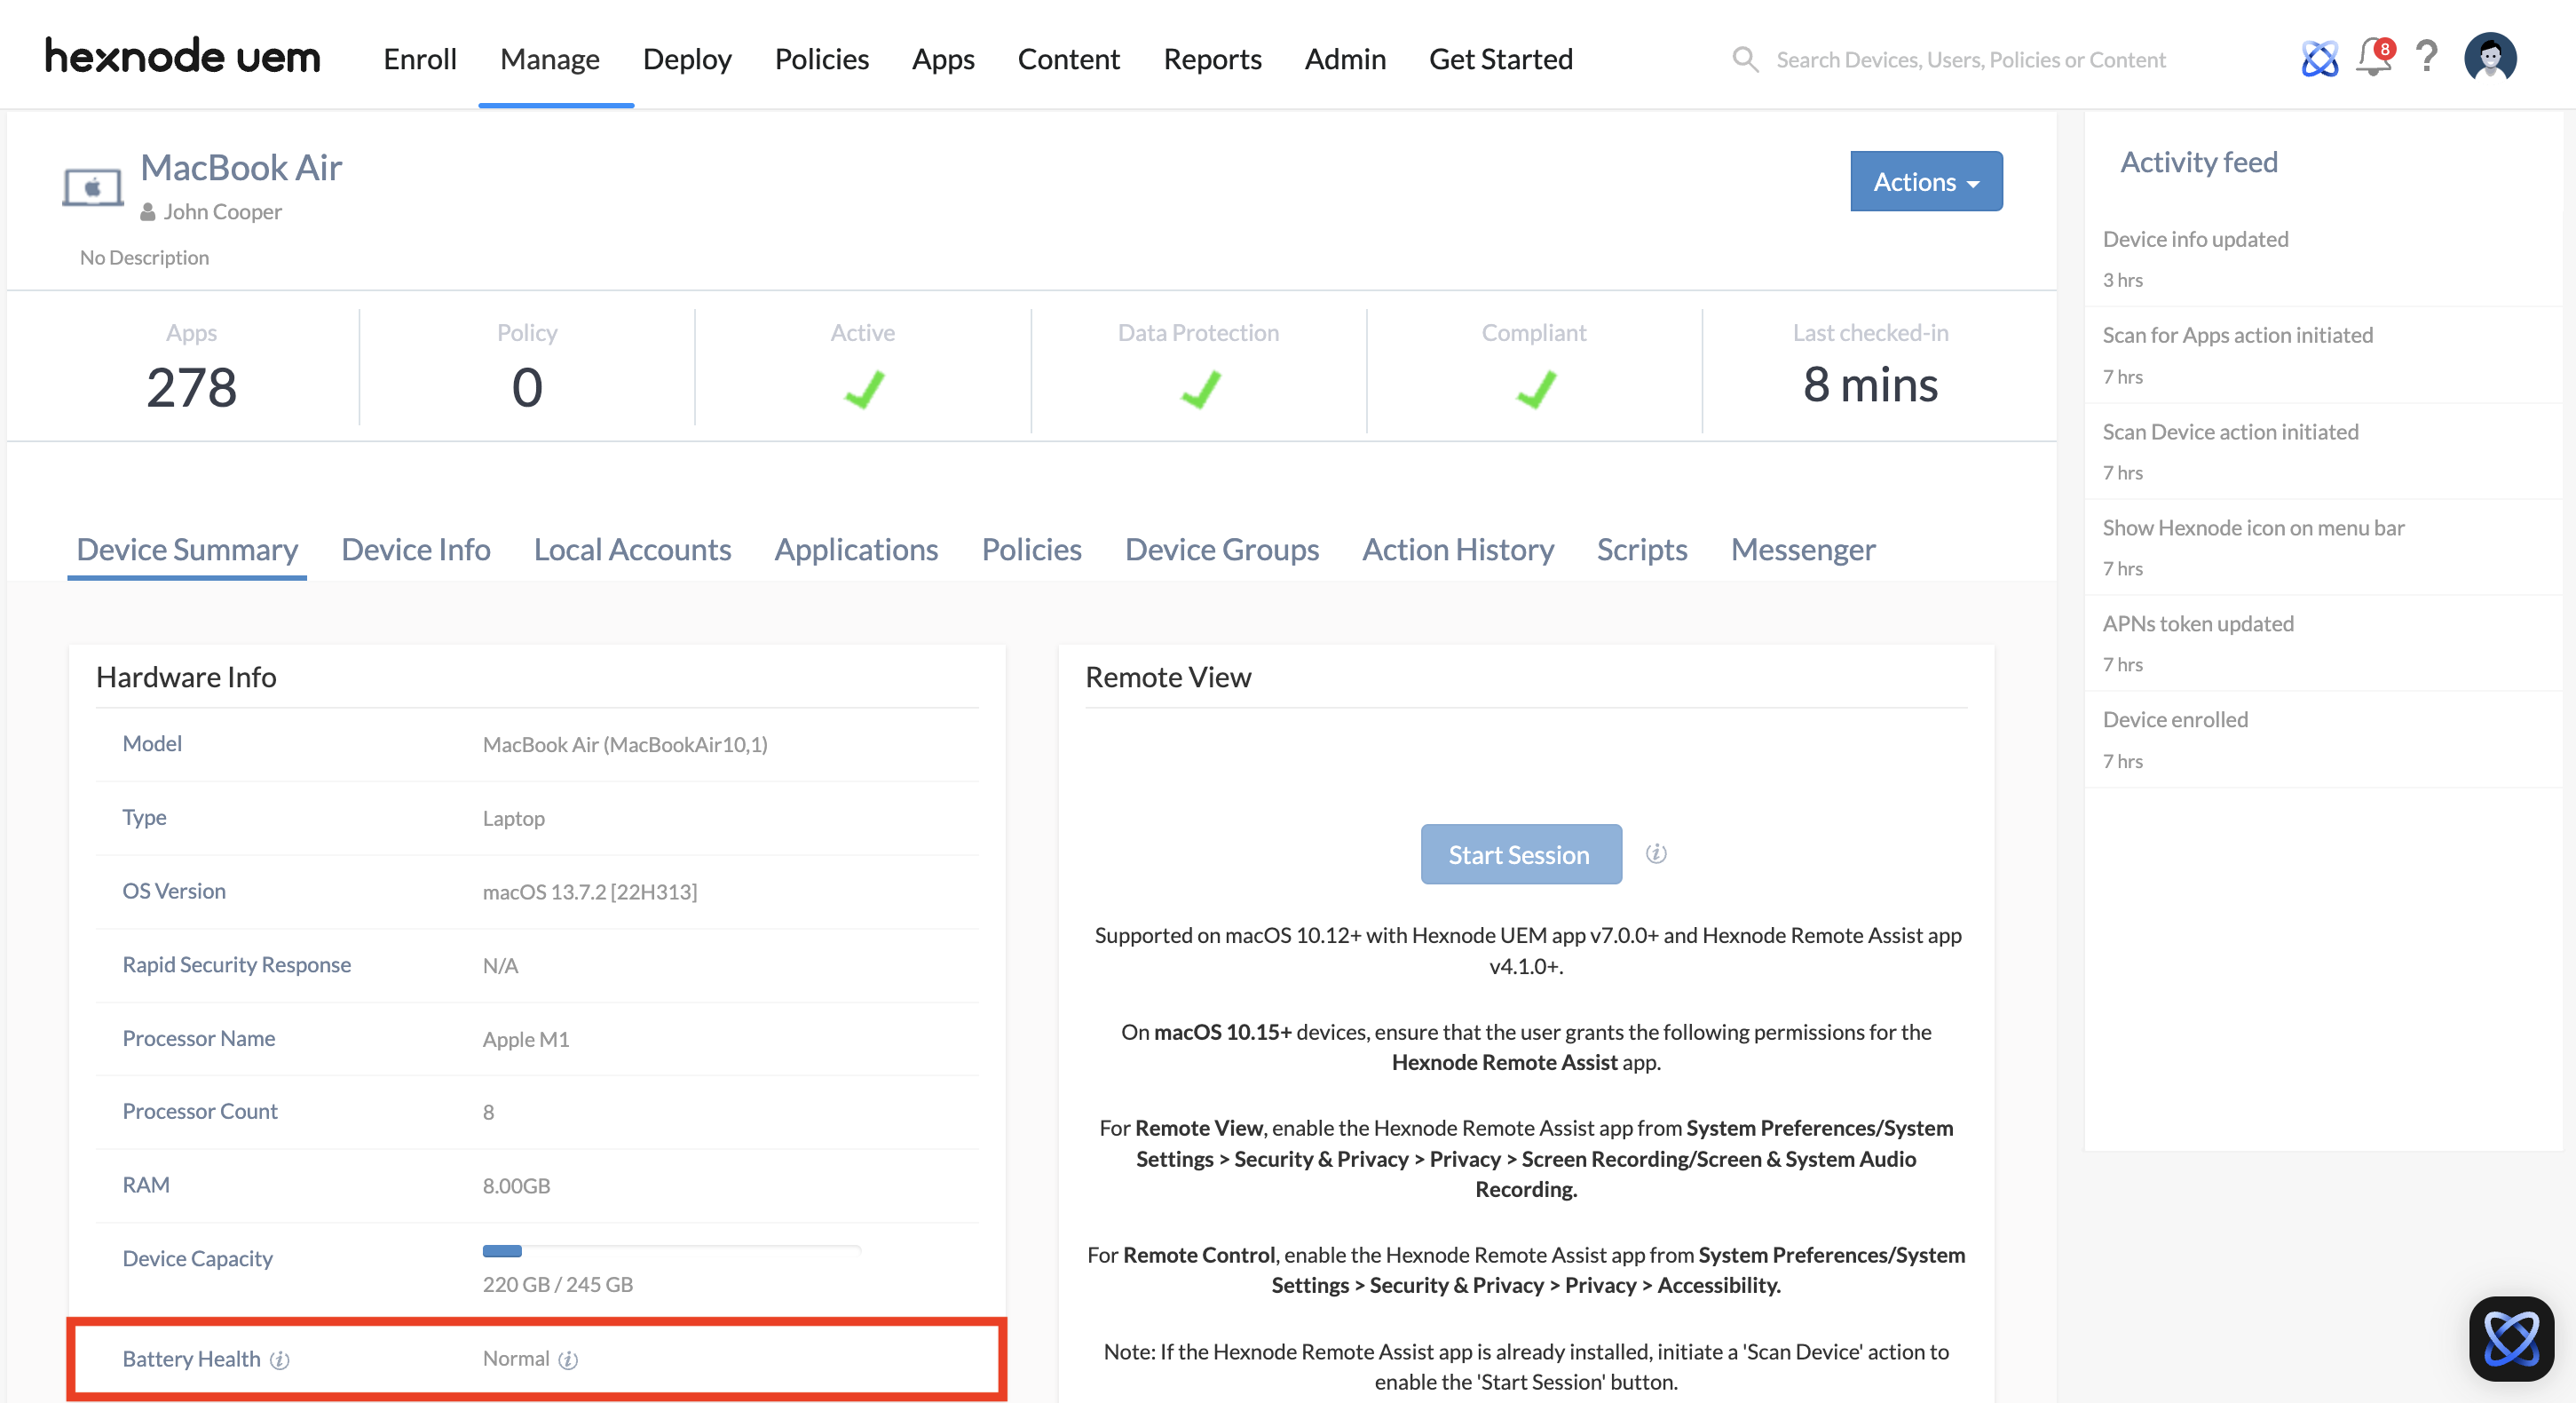This screenshot has width=2576, height=1403.
Task: Click 'APNs token updated' feed entry
Action: 2198,624
